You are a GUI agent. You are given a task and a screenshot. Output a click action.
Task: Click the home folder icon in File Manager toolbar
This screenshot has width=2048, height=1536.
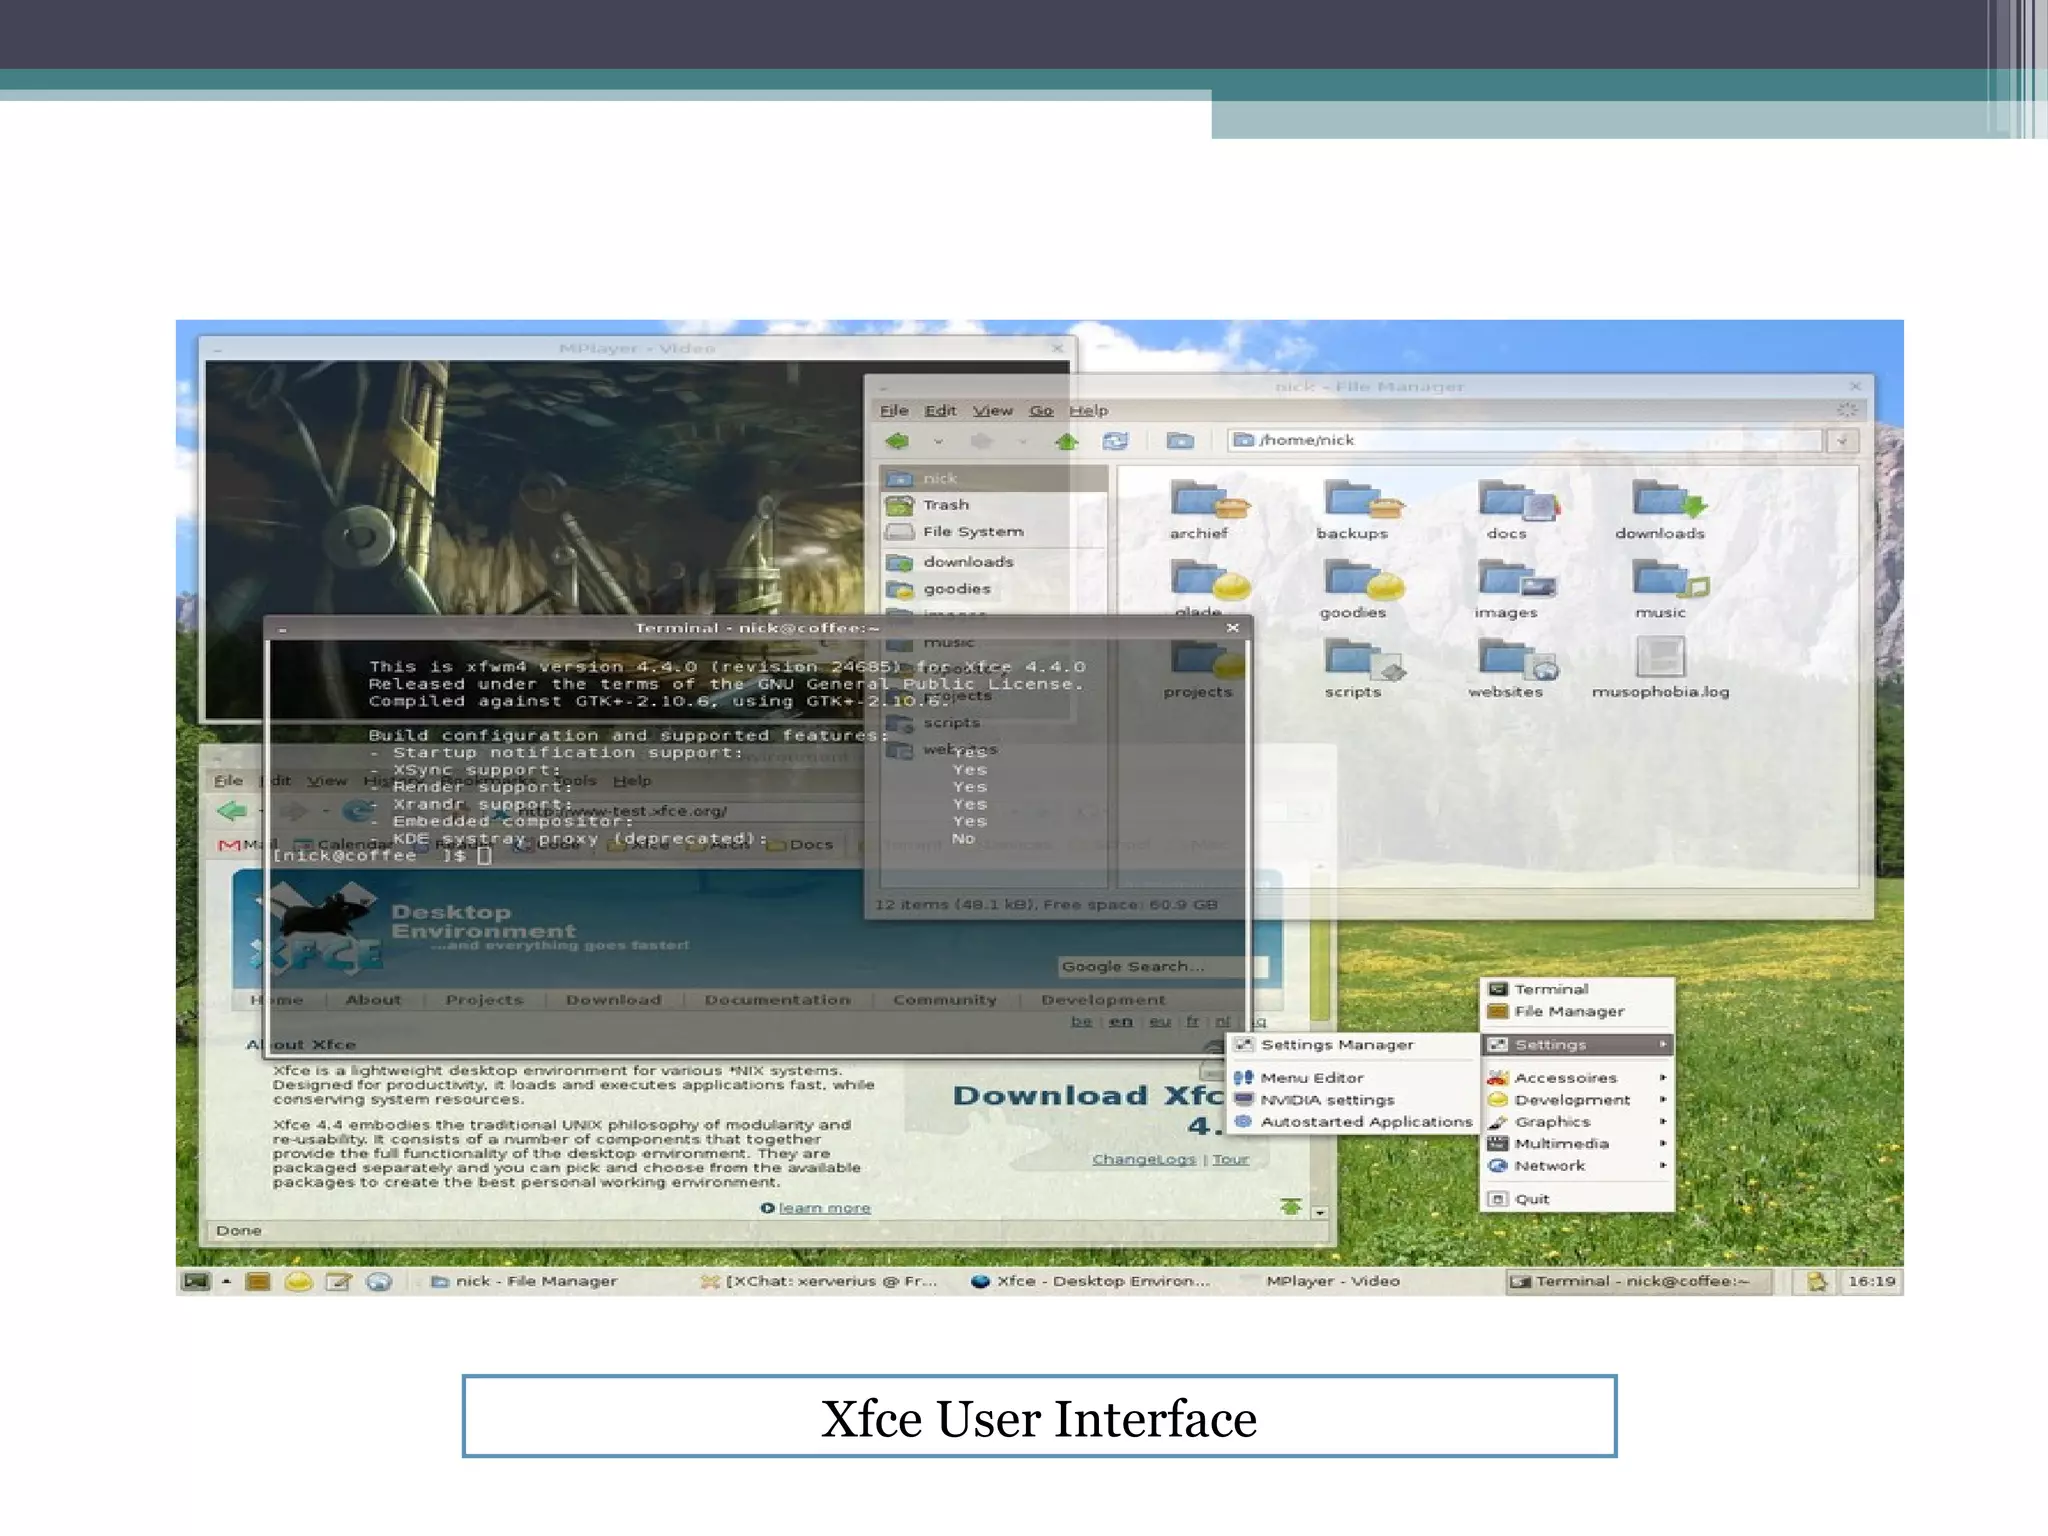tap(1180, 441)
